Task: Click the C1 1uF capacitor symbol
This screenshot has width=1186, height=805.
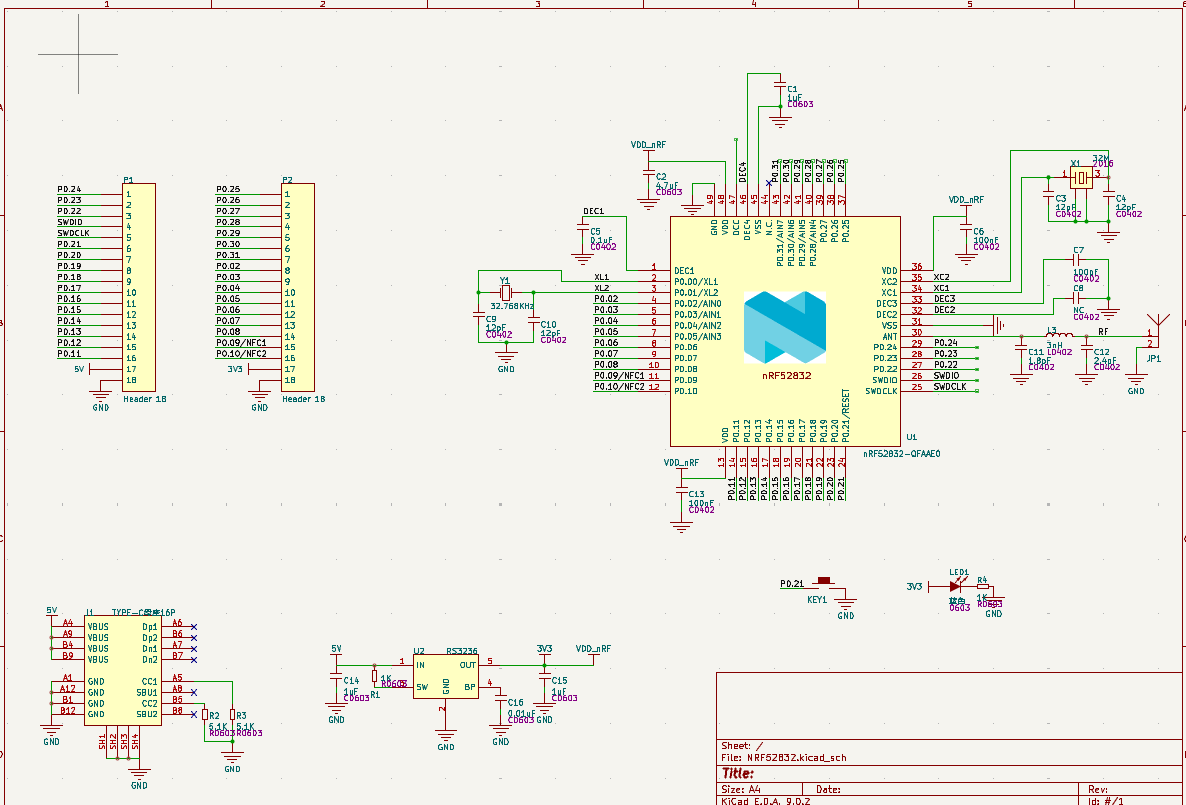Action: point(780,87)
